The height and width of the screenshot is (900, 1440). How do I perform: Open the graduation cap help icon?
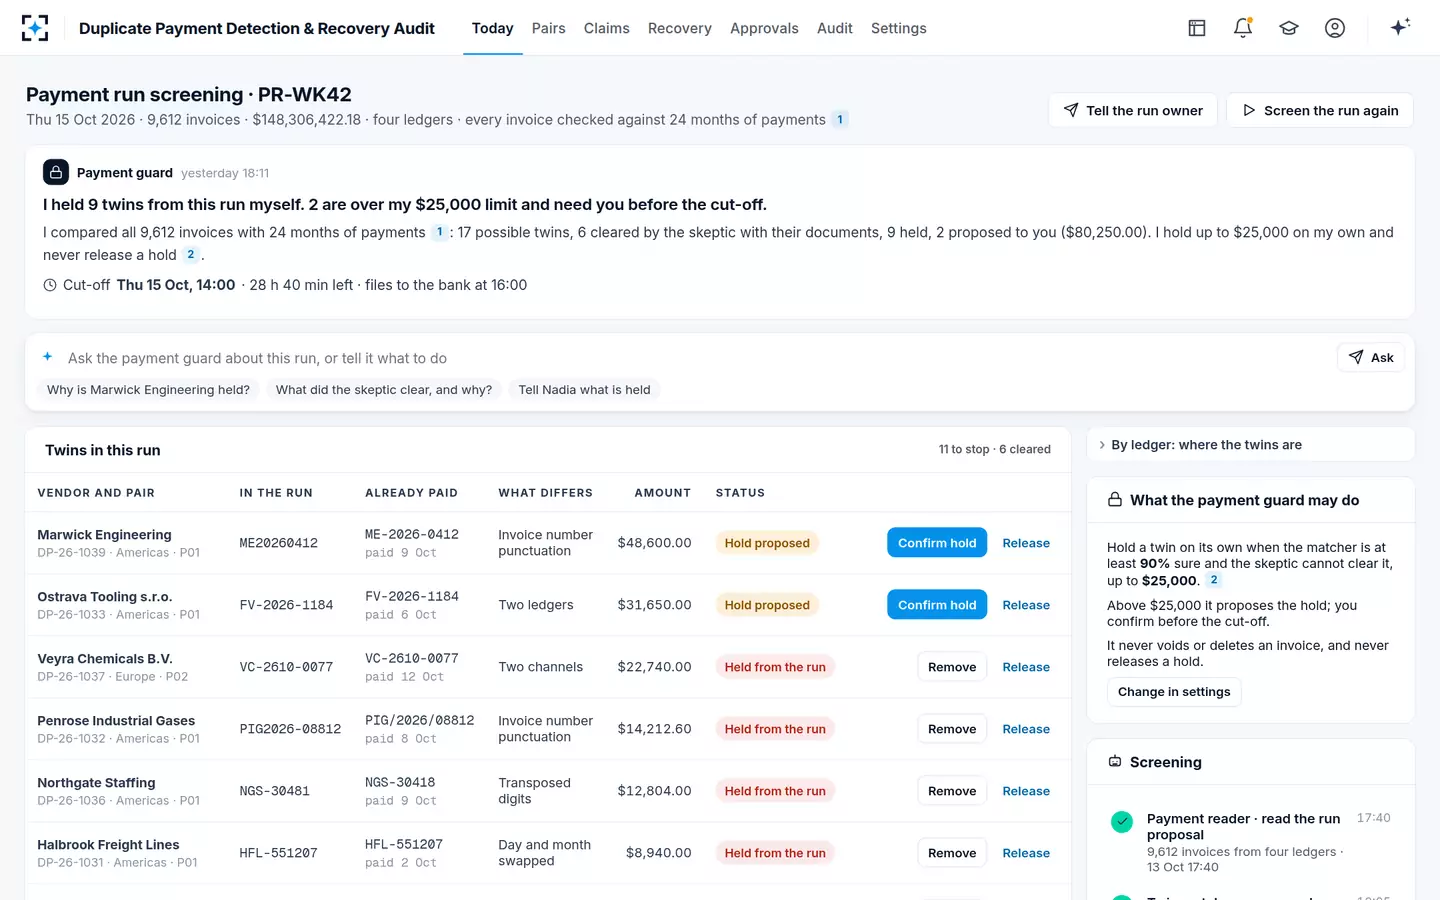coord(1289,28)
